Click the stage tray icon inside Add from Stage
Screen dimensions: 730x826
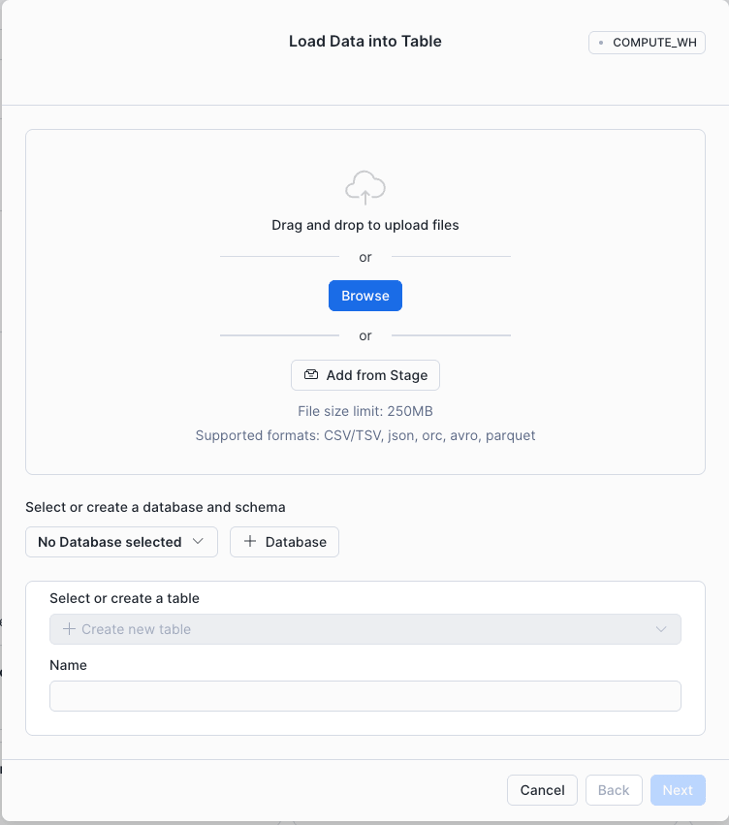point(311,375)
